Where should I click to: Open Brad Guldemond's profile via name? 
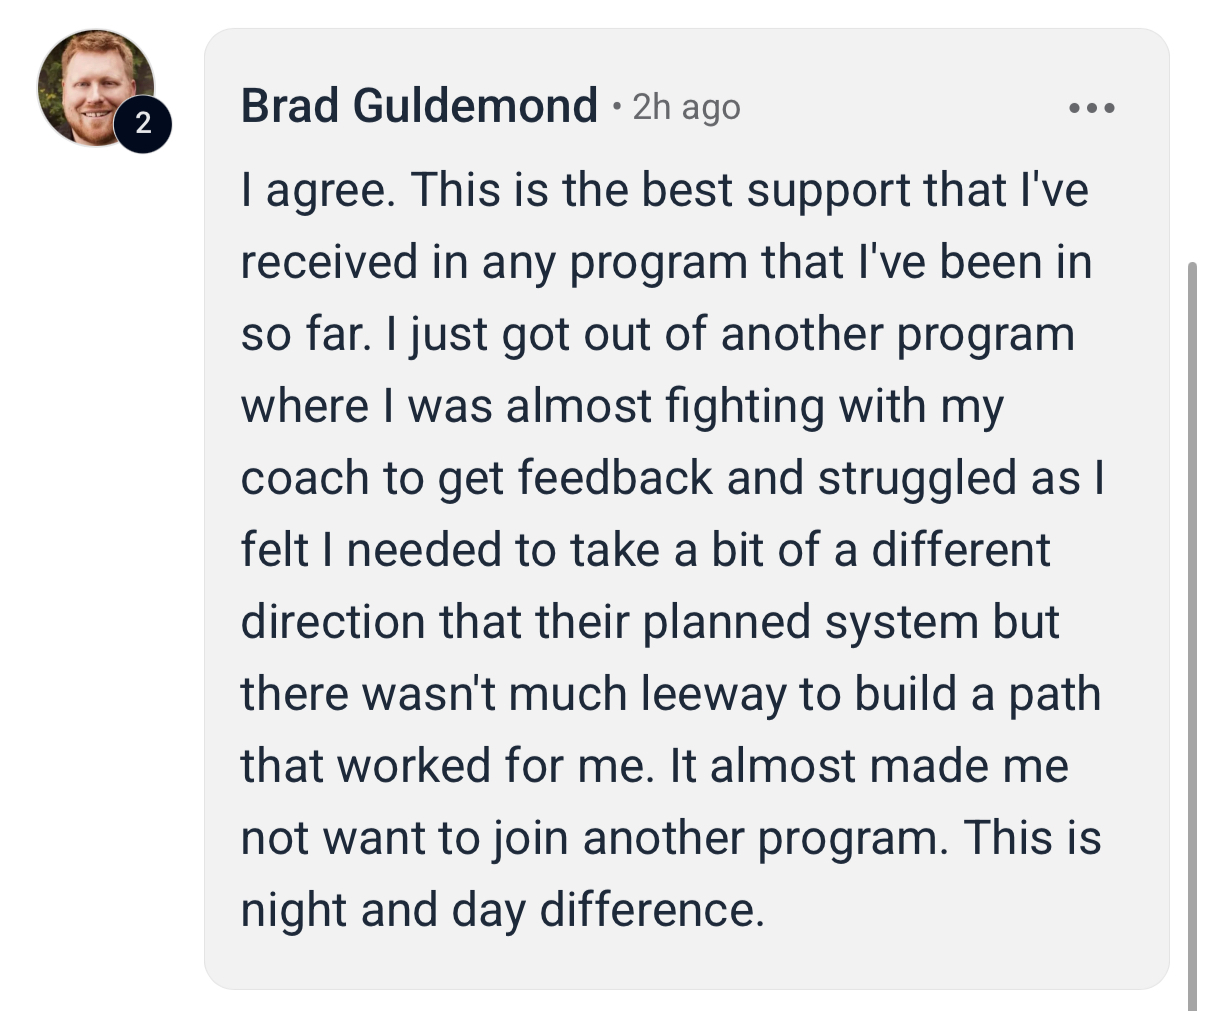(x=419, y=106)
